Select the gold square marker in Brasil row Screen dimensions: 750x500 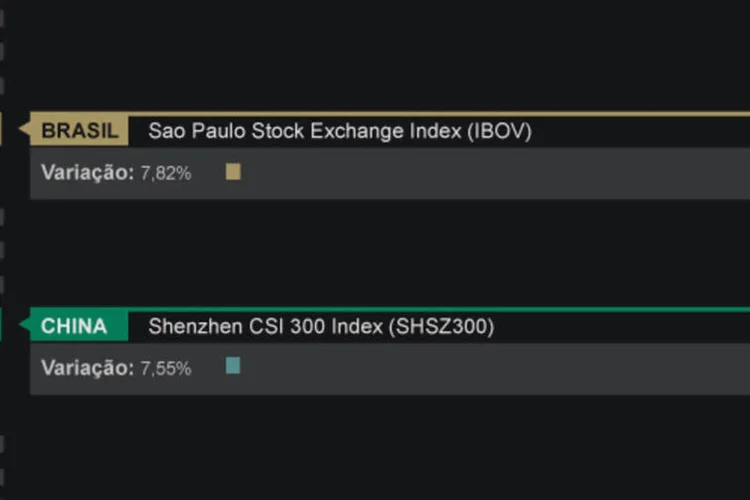tap(233, 172)
